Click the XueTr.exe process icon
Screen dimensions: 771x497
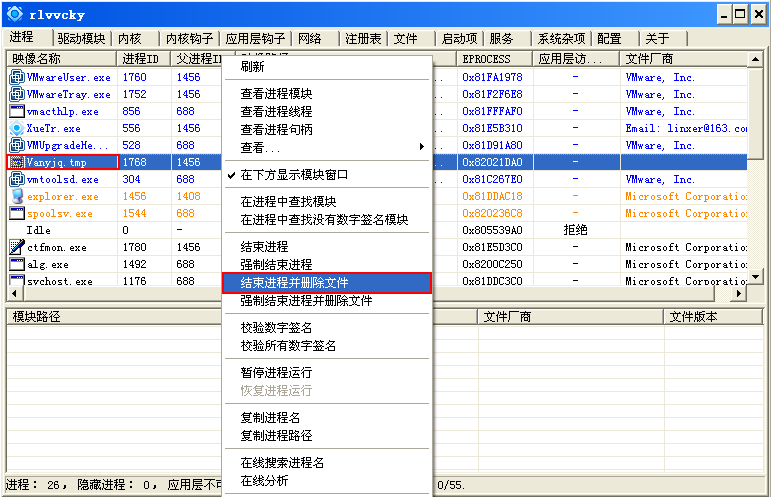16,128
